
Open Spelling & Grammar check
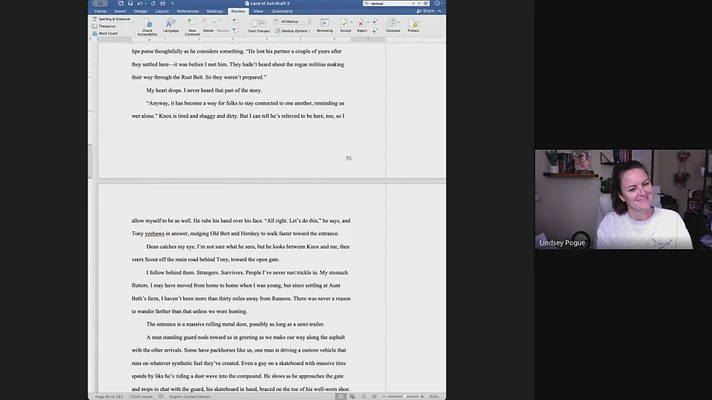(x=112, y=19)
